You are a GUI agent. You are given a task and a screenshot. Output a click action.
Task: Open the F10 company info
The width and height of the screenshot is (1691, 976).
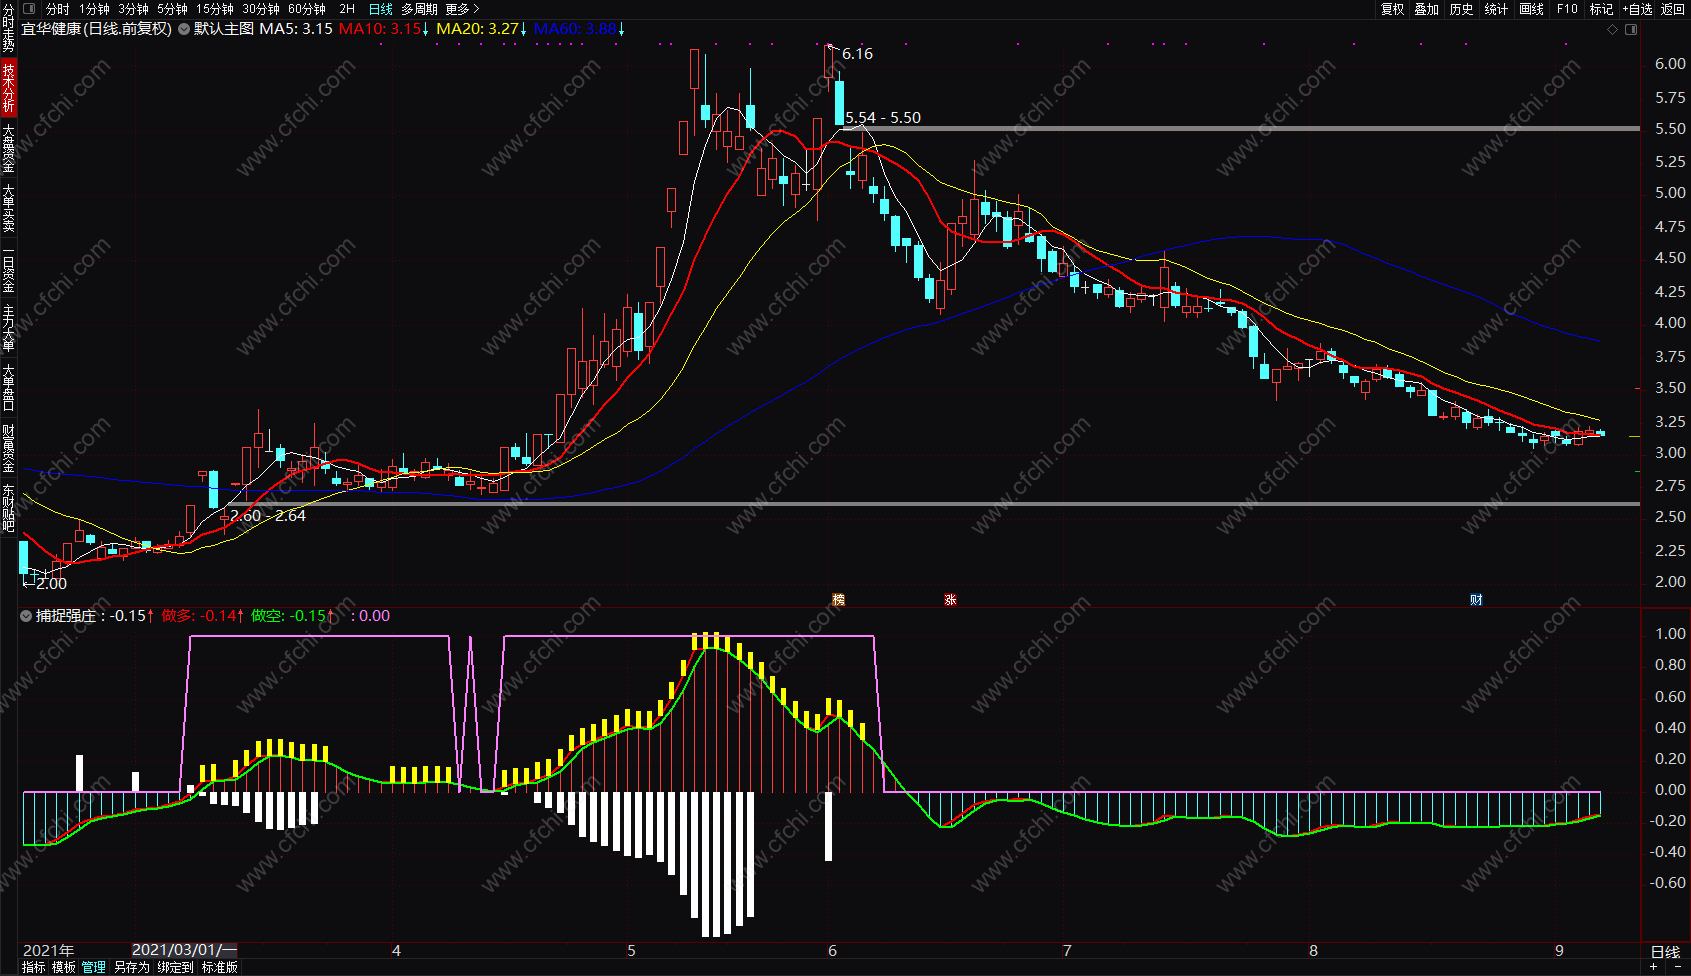(x=1567, y=9)
